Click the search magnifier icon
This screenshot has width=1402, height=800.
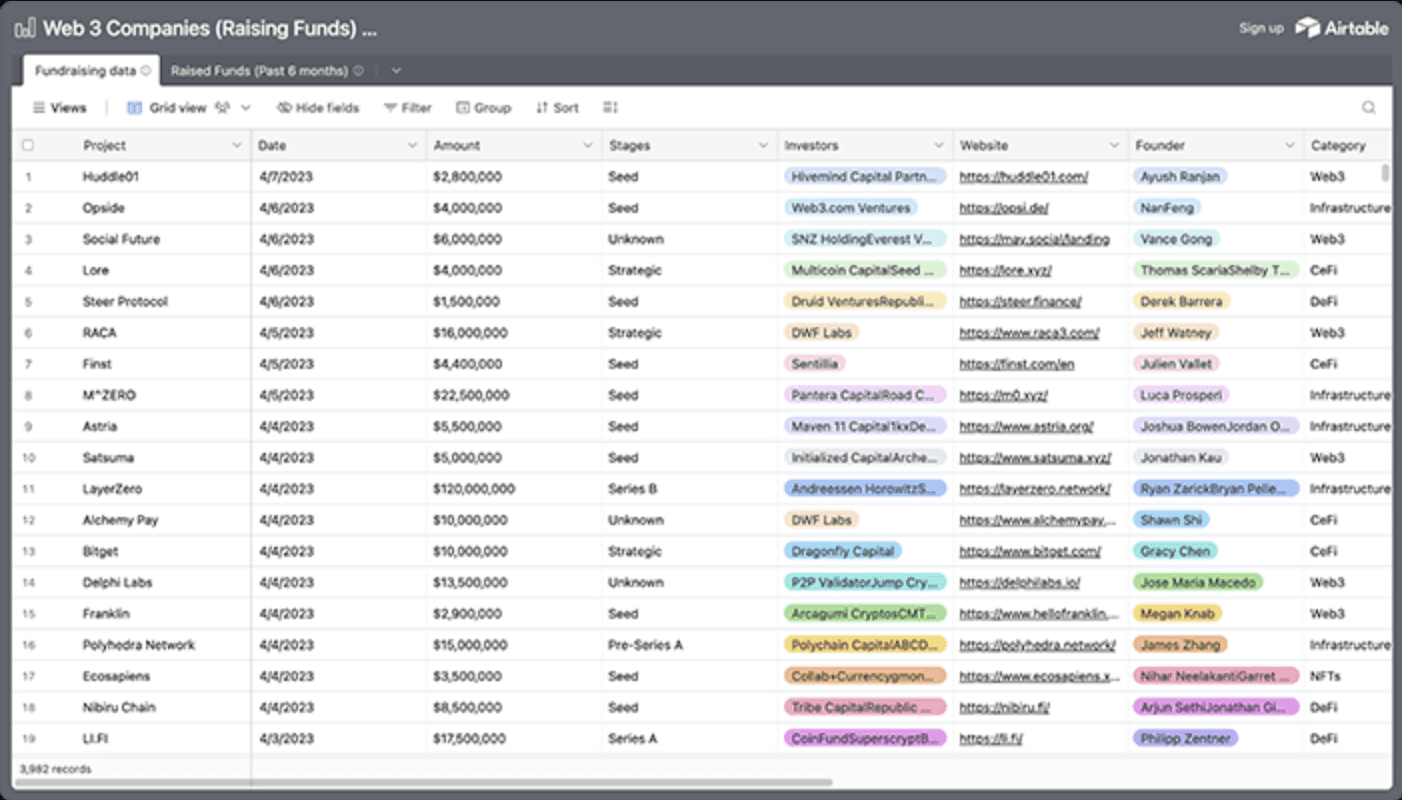pos(1369,108)
